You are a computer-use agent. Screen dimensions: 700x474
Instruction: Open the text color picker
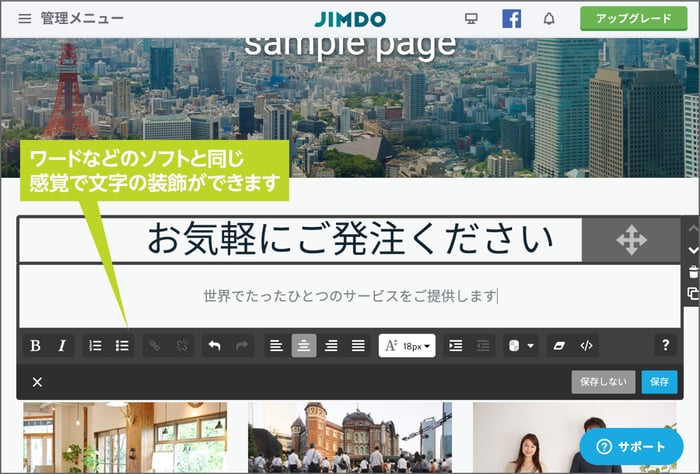(x=514, y=345)
